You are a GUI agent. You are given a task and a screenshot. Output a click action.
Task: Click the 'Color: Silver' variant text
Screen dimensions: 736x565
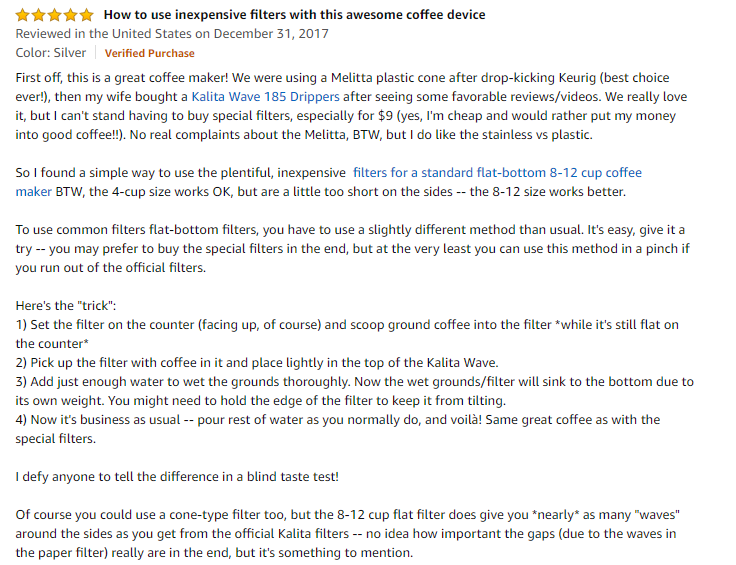coord(51,53)
